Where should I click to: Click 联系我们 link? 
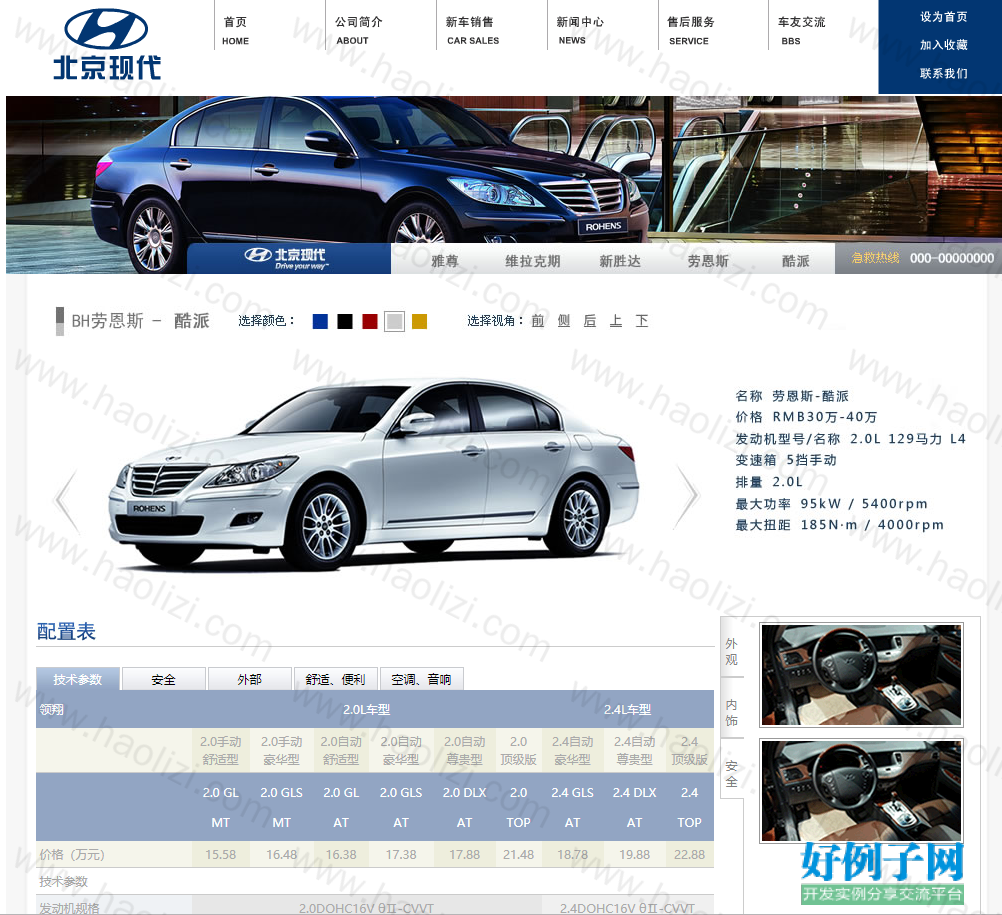point(943,73)
